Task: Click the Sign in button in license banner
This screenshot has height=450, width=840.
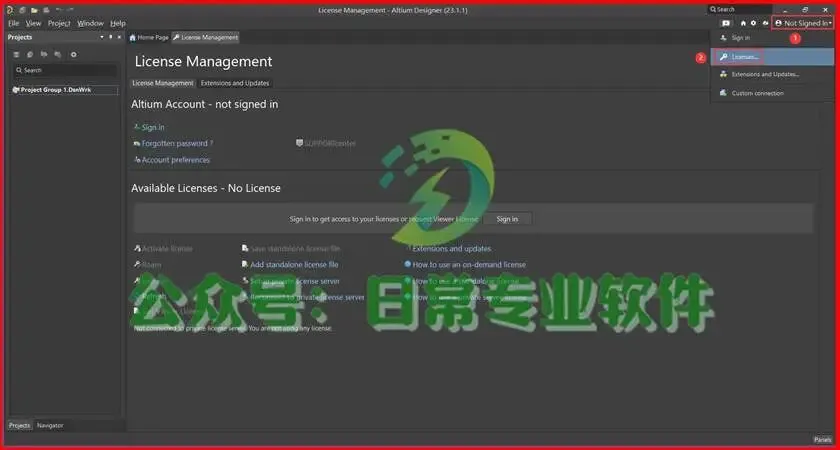Action: 507,219
